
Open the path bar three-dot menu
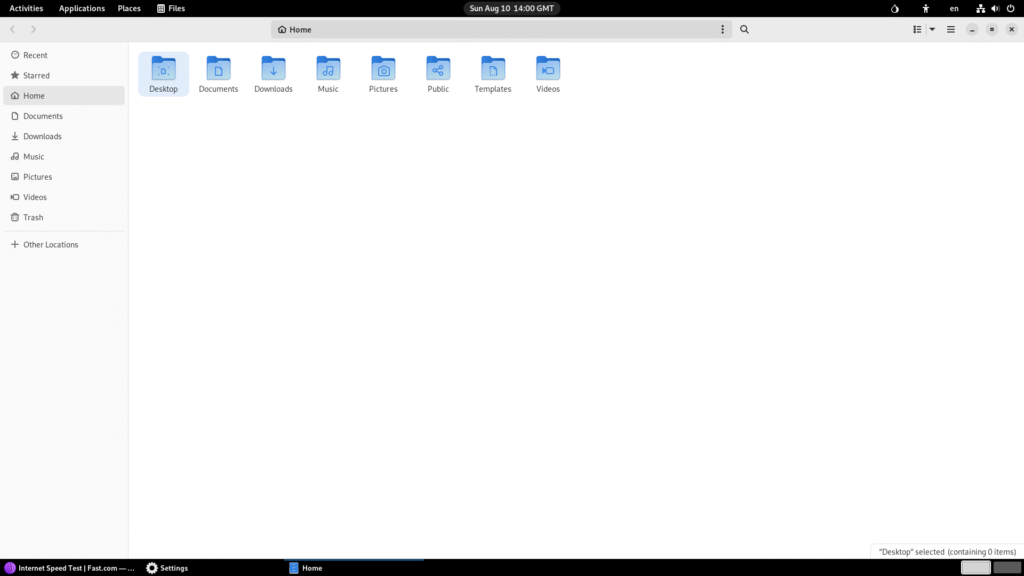pyautogui.click(x=723, y=30)
